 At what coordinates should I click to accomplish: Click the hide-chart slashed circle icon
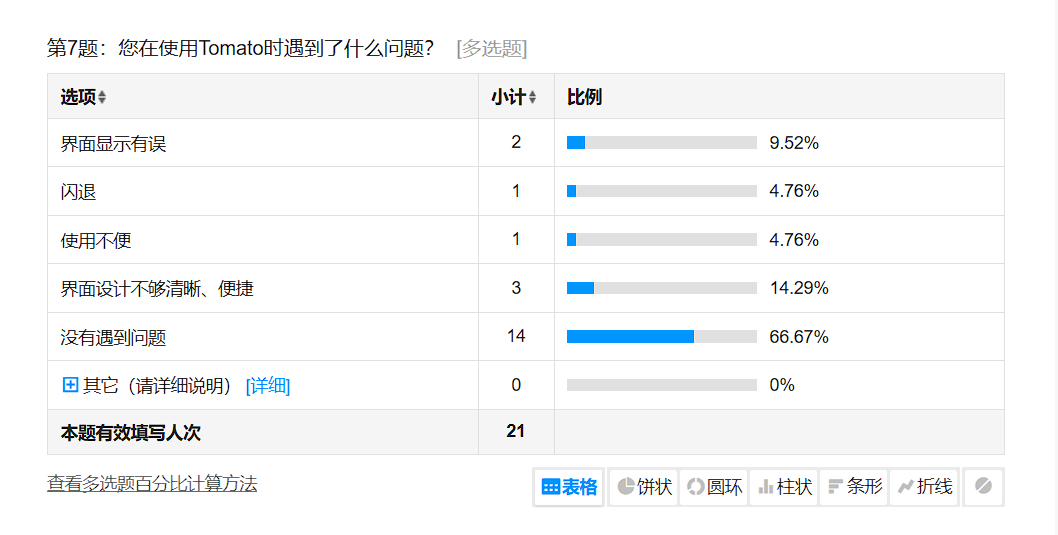(983, 487)
